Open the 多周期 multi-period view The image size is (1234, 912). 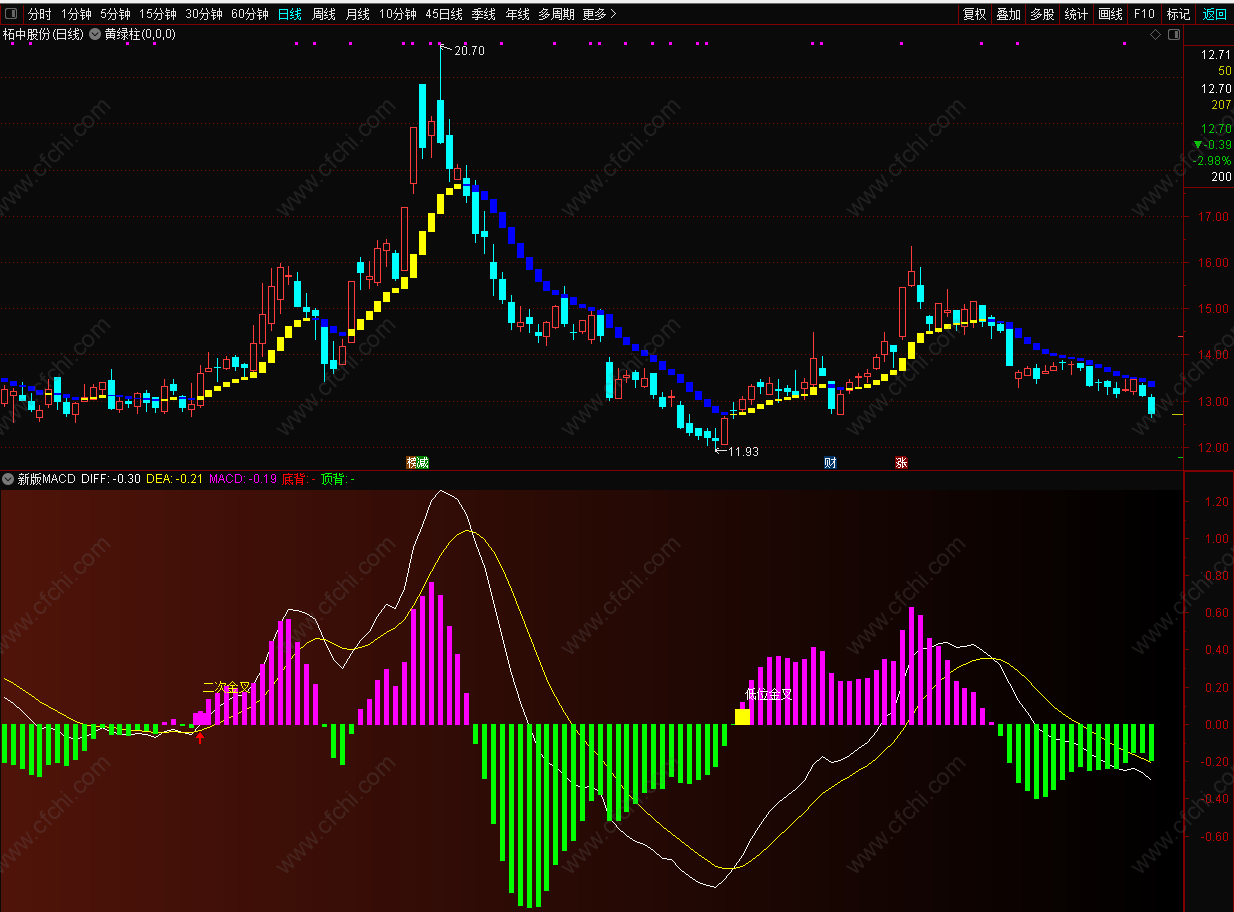pyautogui.click(x=557, y=14)
